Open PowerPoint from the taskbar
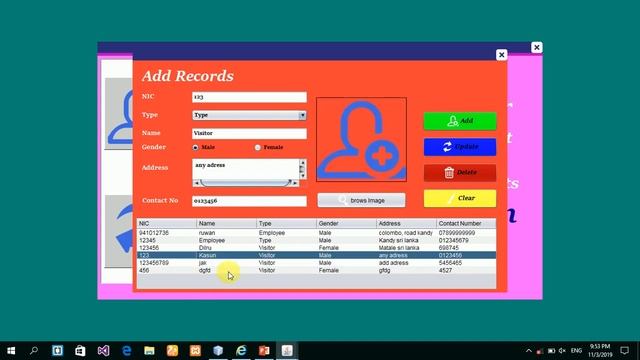 264,351
